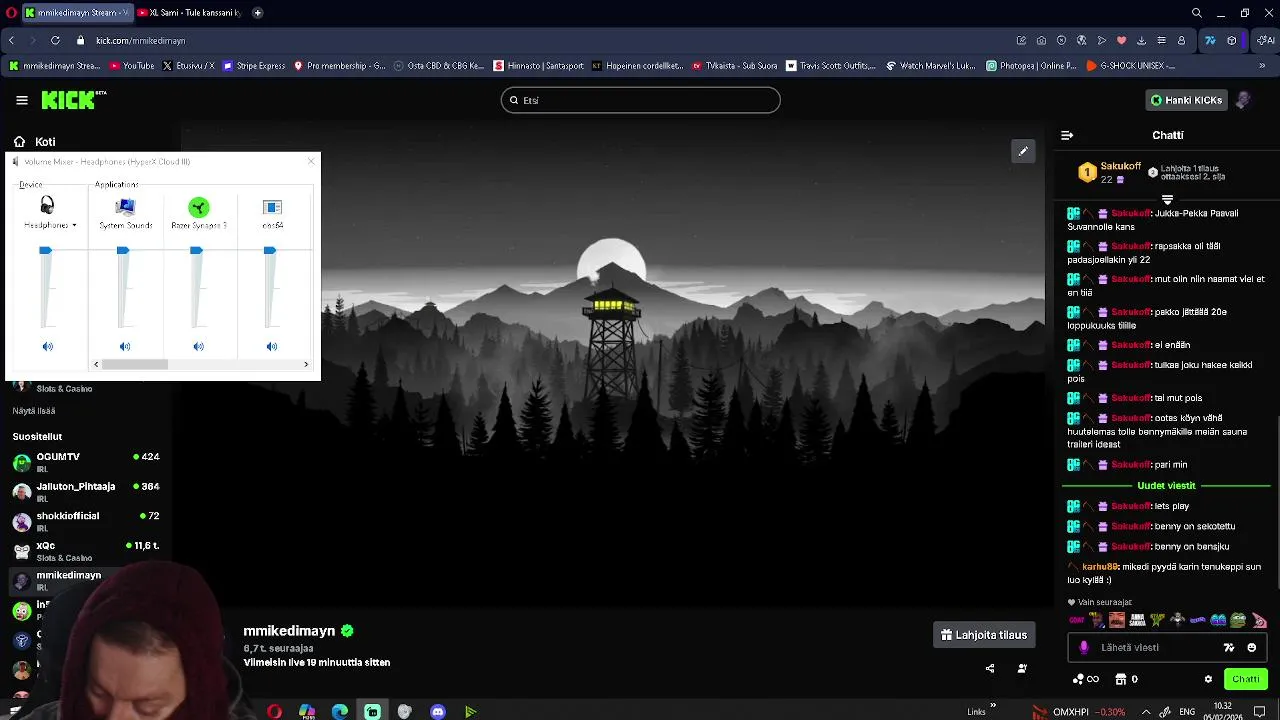The height and width of the screenshot is (720, 1280).
Task: Go to Koti home link
Action: 35,142
